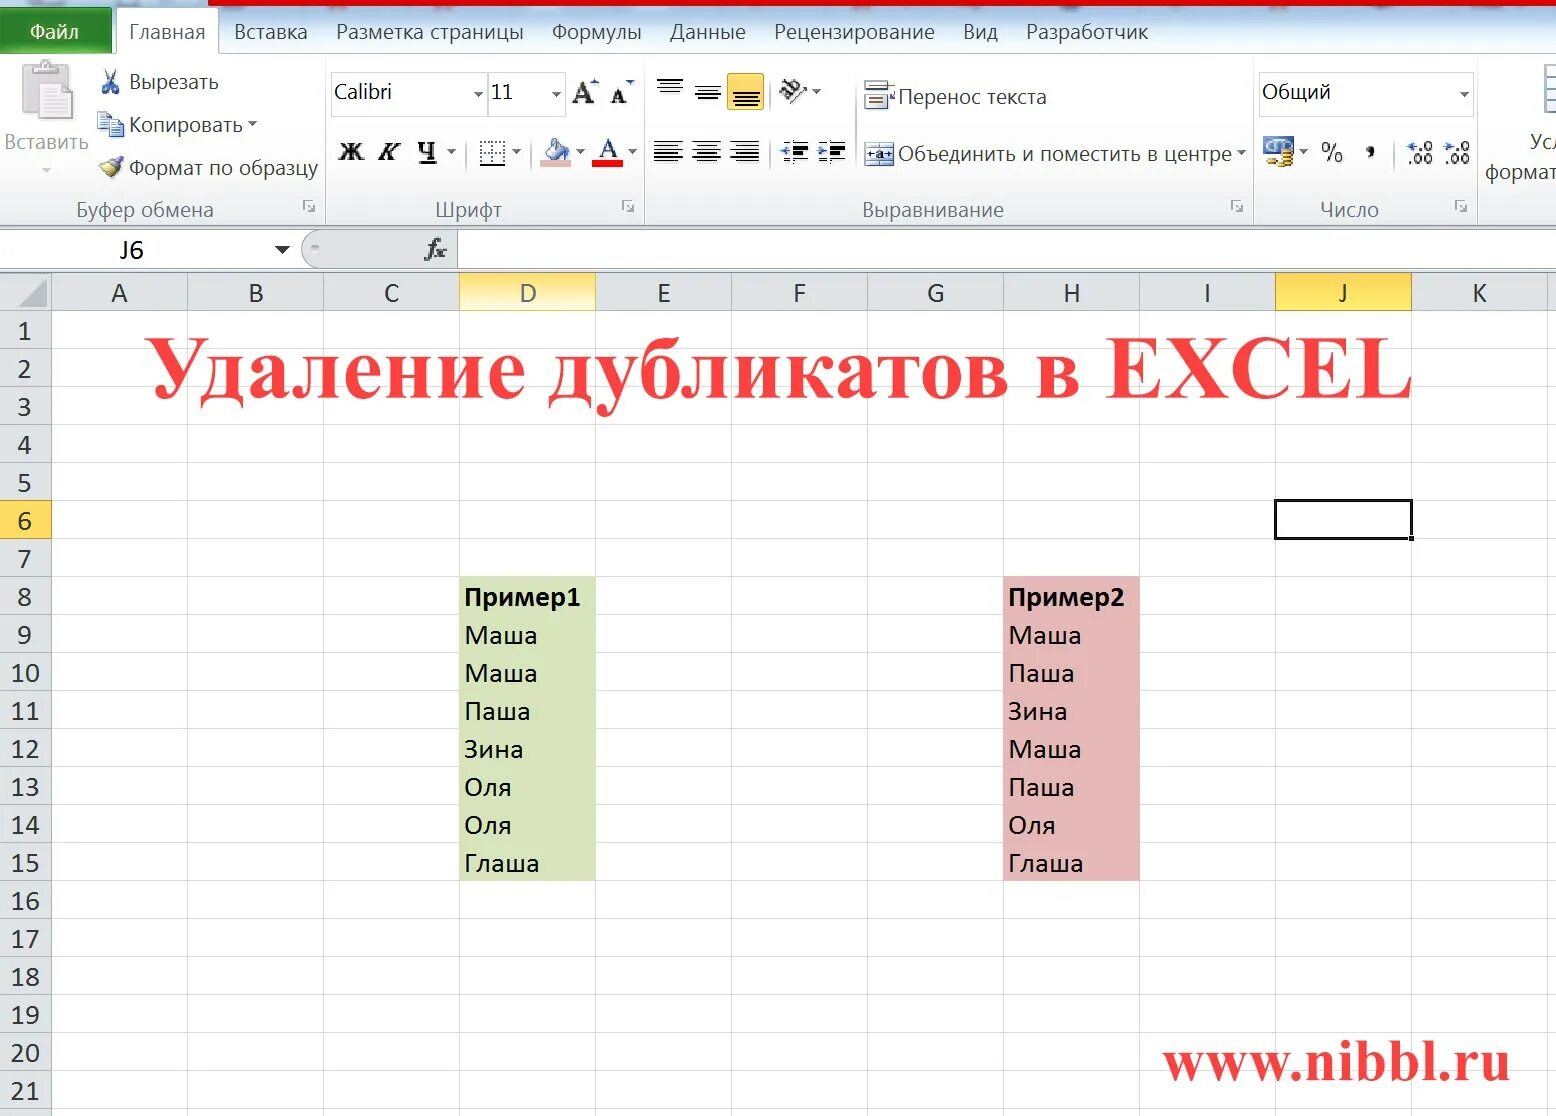Open Alignment (Выравнивание) dialog launcher
The width and height of the screenshot is (1556, 1116).
coord(1237,206)
